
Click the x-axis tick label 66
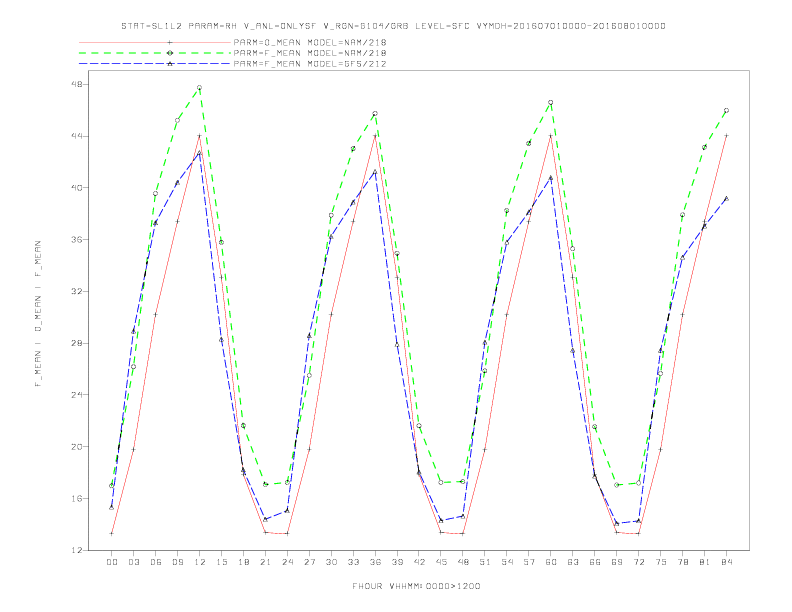(x=595, y=562)
